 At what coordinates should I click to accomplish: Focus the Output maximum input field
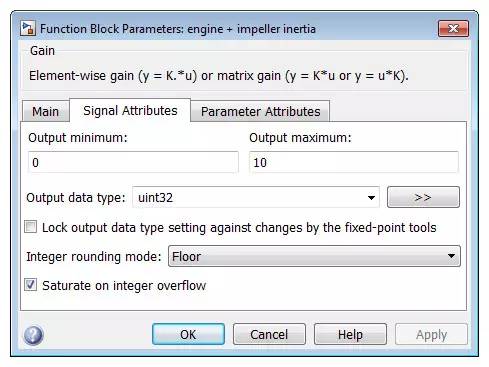(x=354, y=162)
